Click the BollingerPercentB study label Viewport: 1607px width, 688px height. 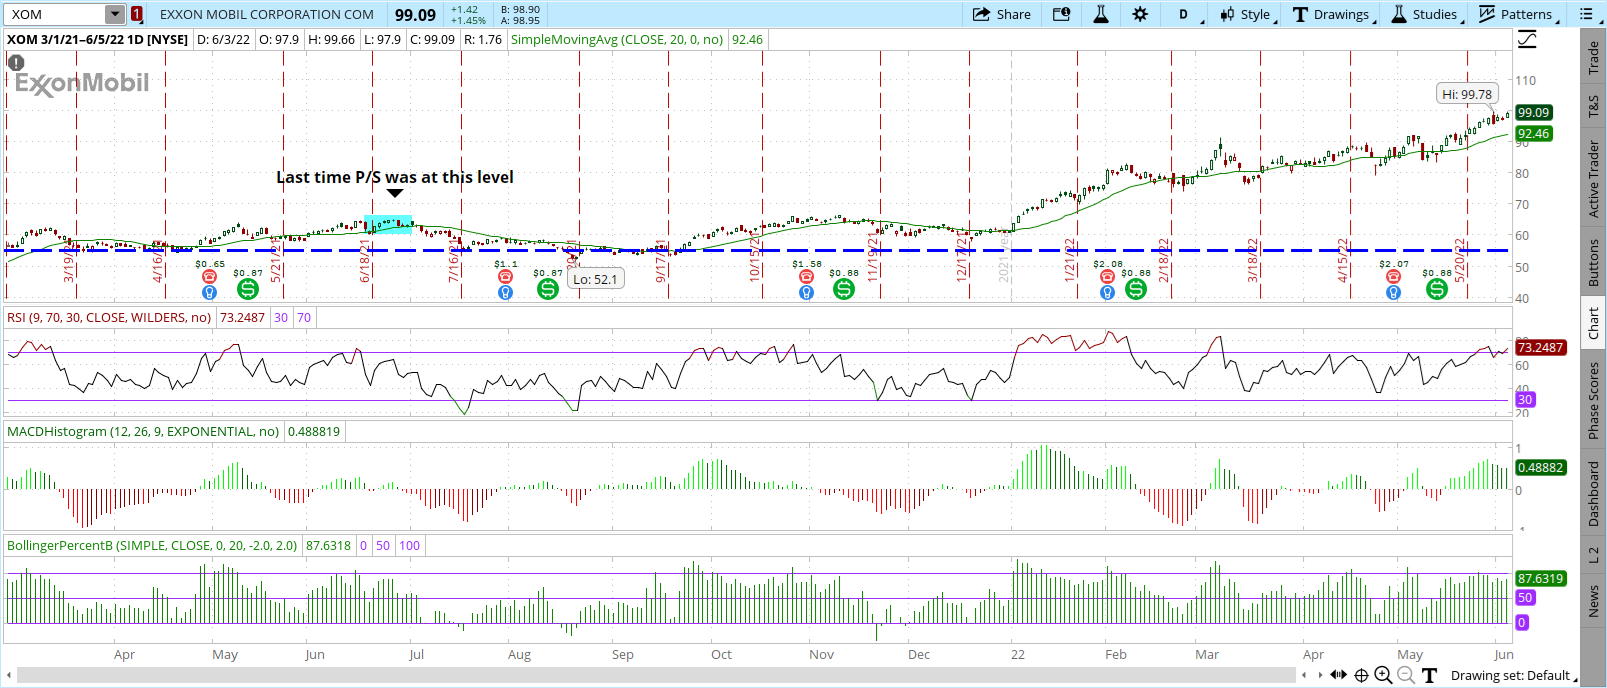(x=152, y=546)
